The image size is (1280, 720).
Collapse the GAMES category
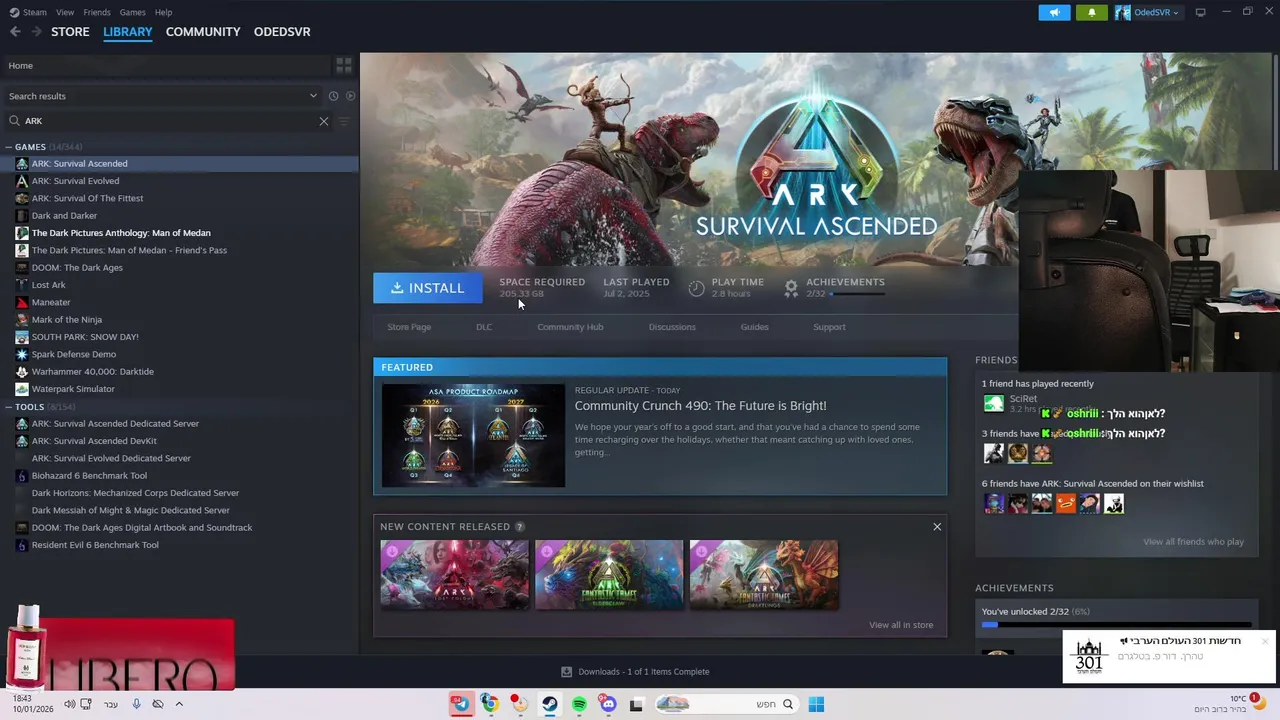(9, 147)
